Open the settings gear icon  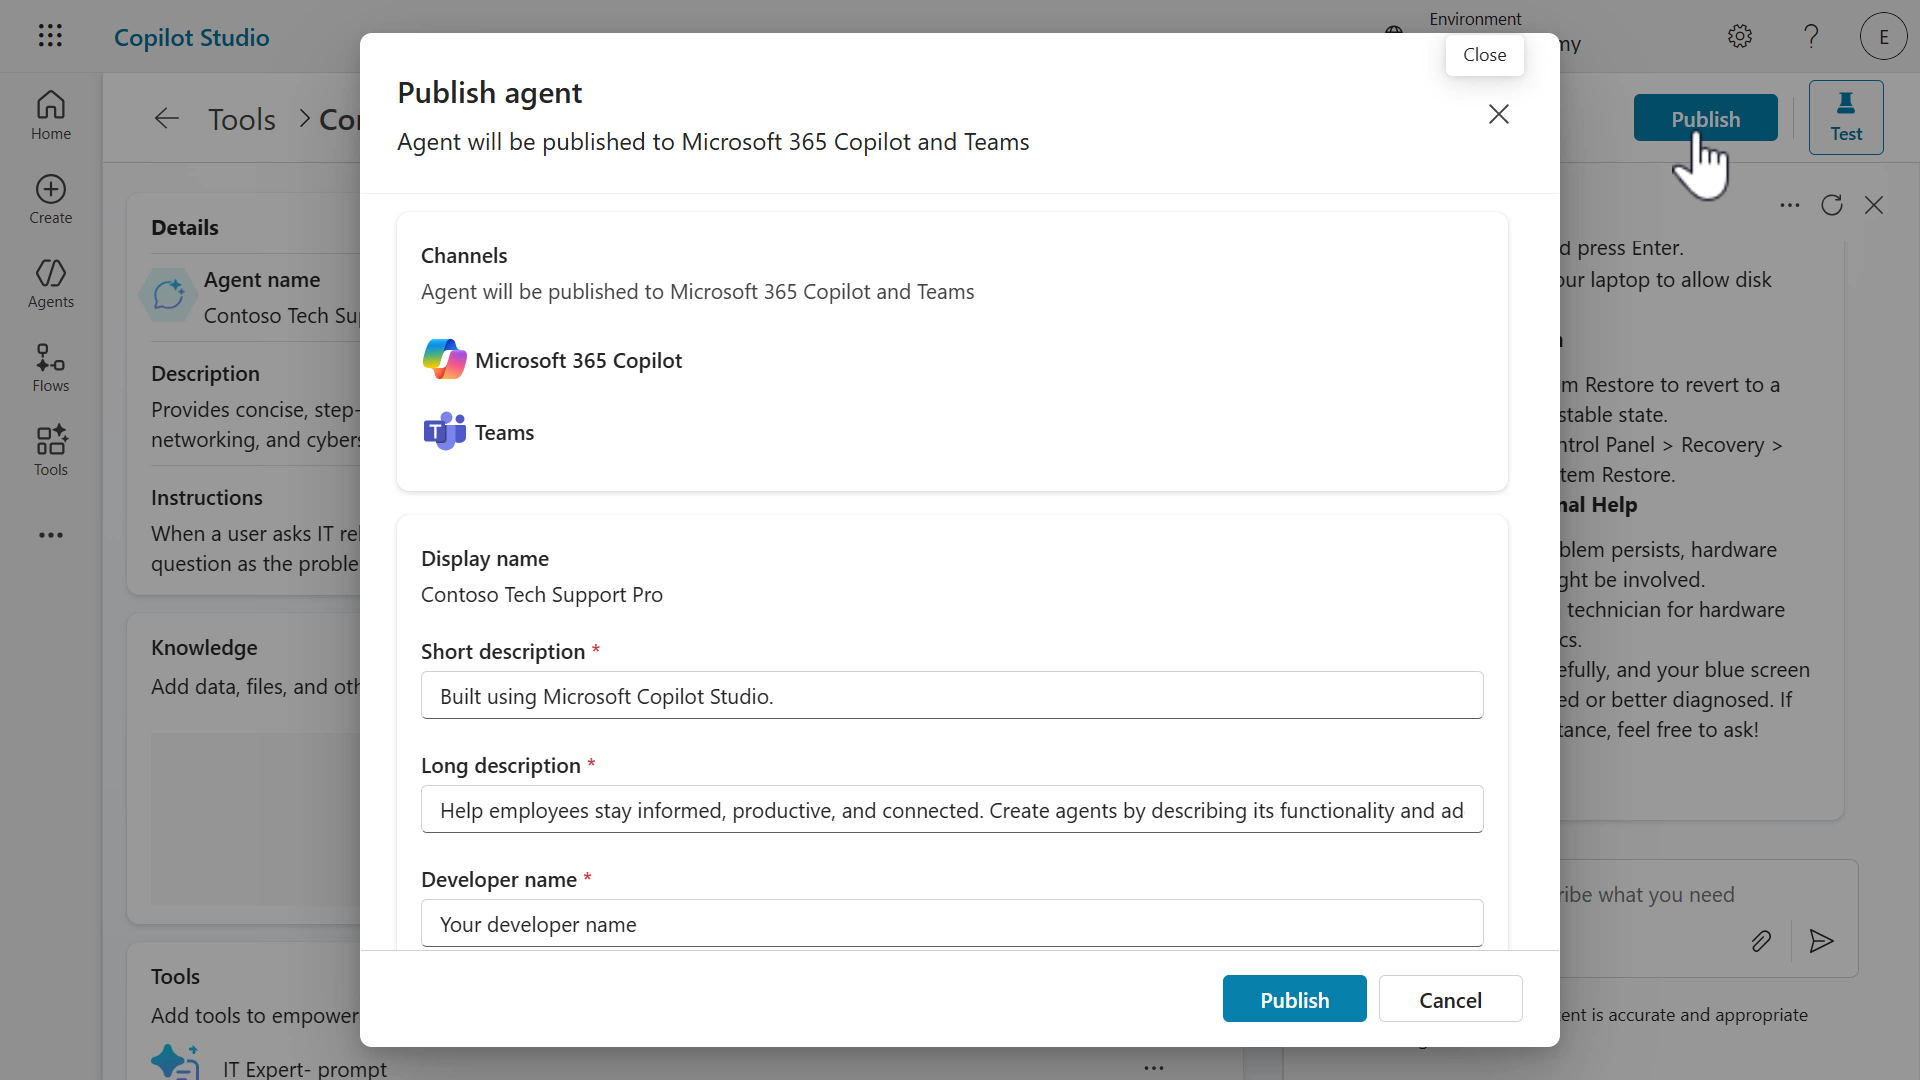pos(1740,37)
